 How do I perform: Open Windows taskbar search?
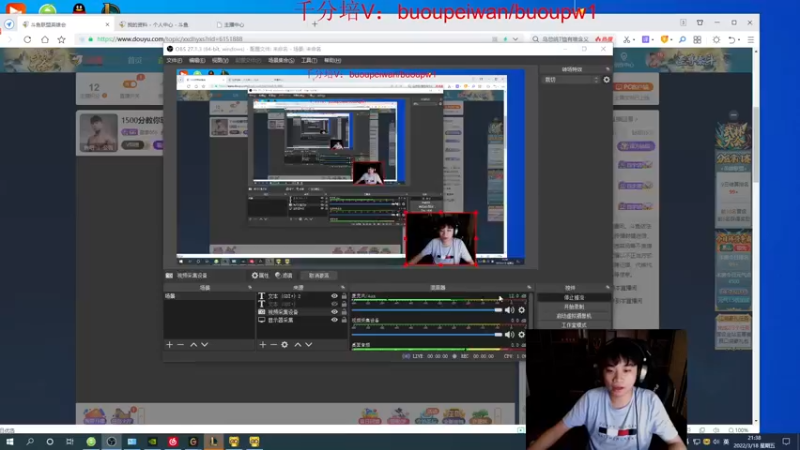[30, 441]
